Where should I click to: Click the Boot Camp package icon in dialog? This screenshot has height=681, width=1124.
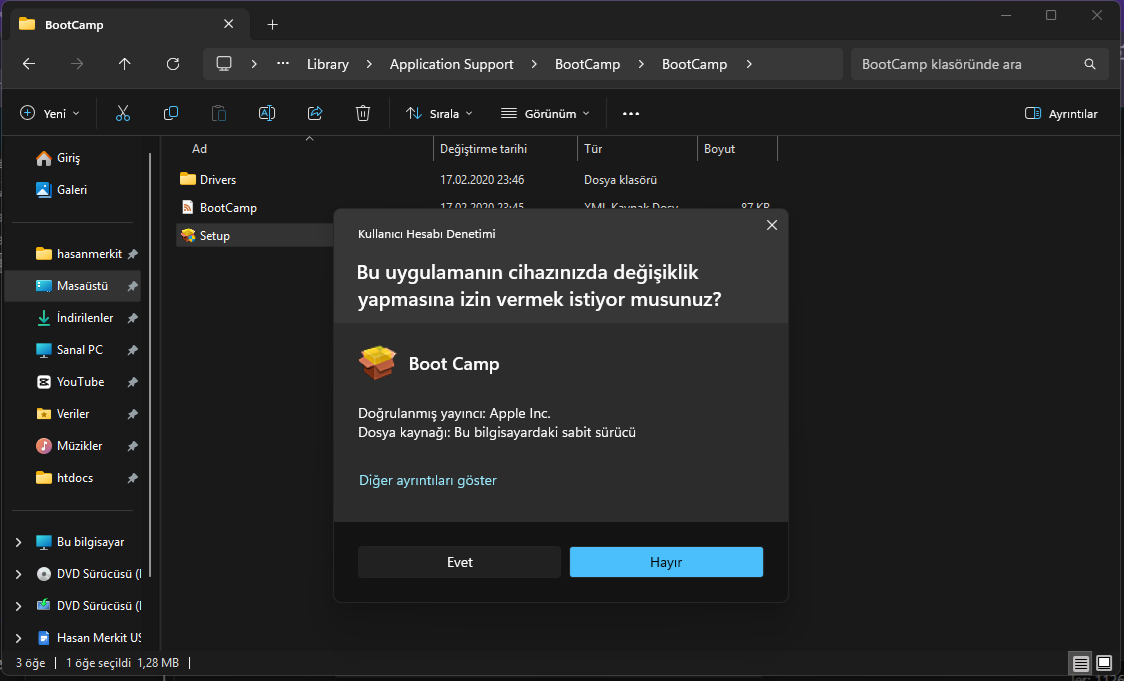(377, 363)
